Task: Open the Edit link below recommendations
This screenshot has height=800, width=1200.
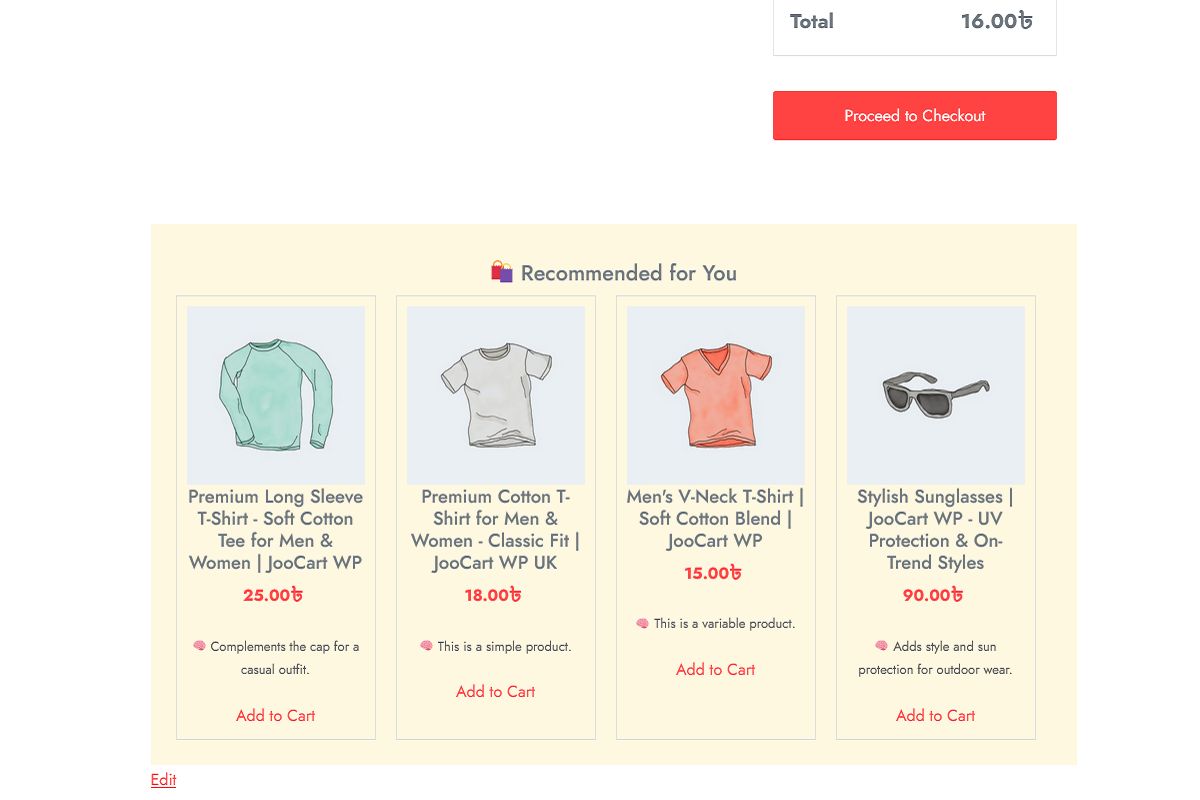Action: coord(163,780)
